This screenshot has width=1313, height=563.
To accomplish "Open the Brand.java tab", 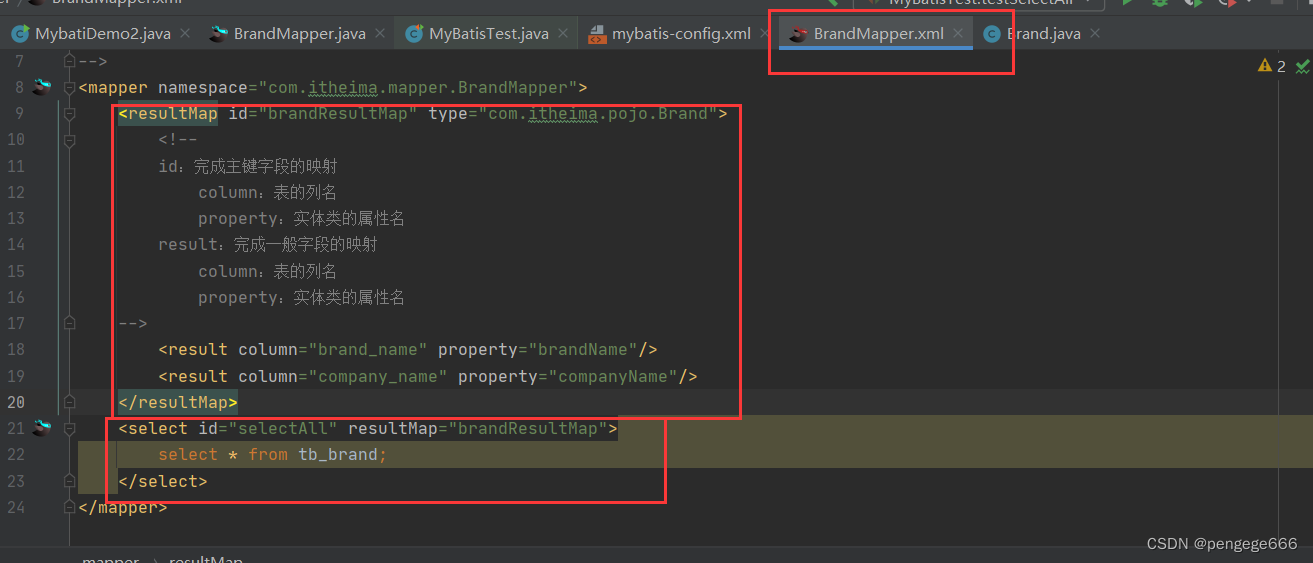I will [1043, 33].
